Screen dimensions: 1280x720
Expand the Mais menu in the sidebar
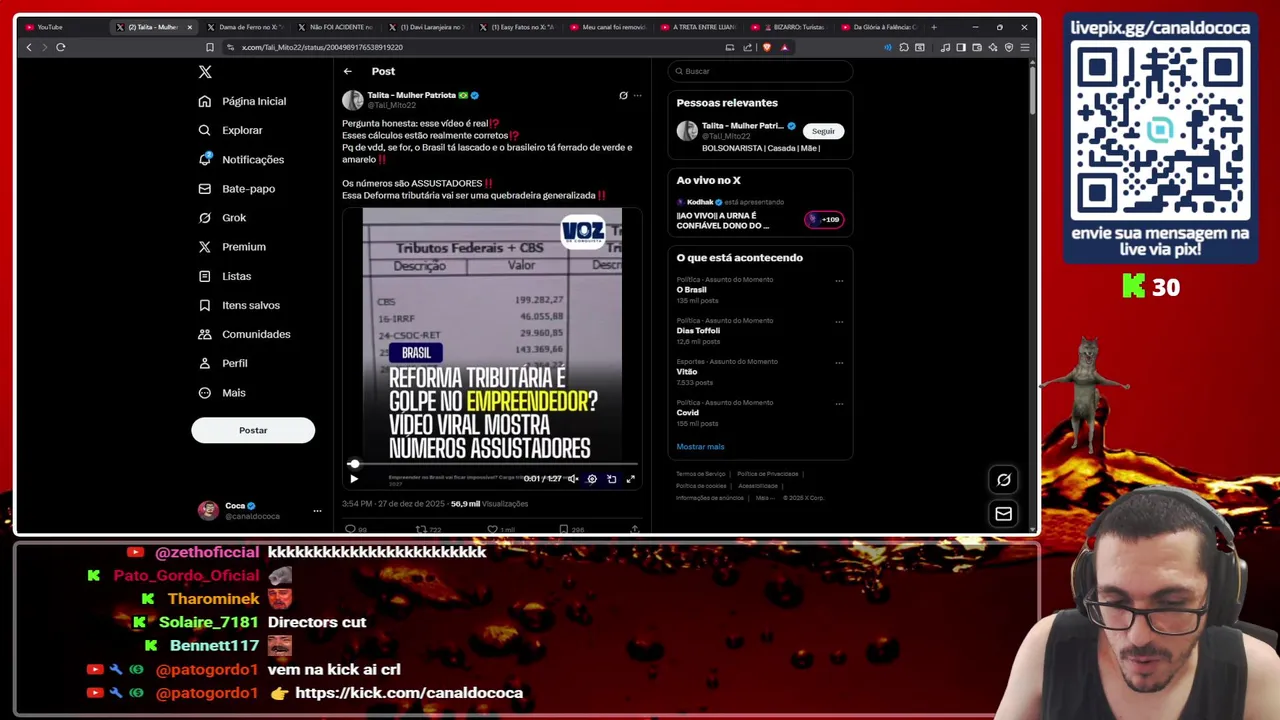coord(222,392)
